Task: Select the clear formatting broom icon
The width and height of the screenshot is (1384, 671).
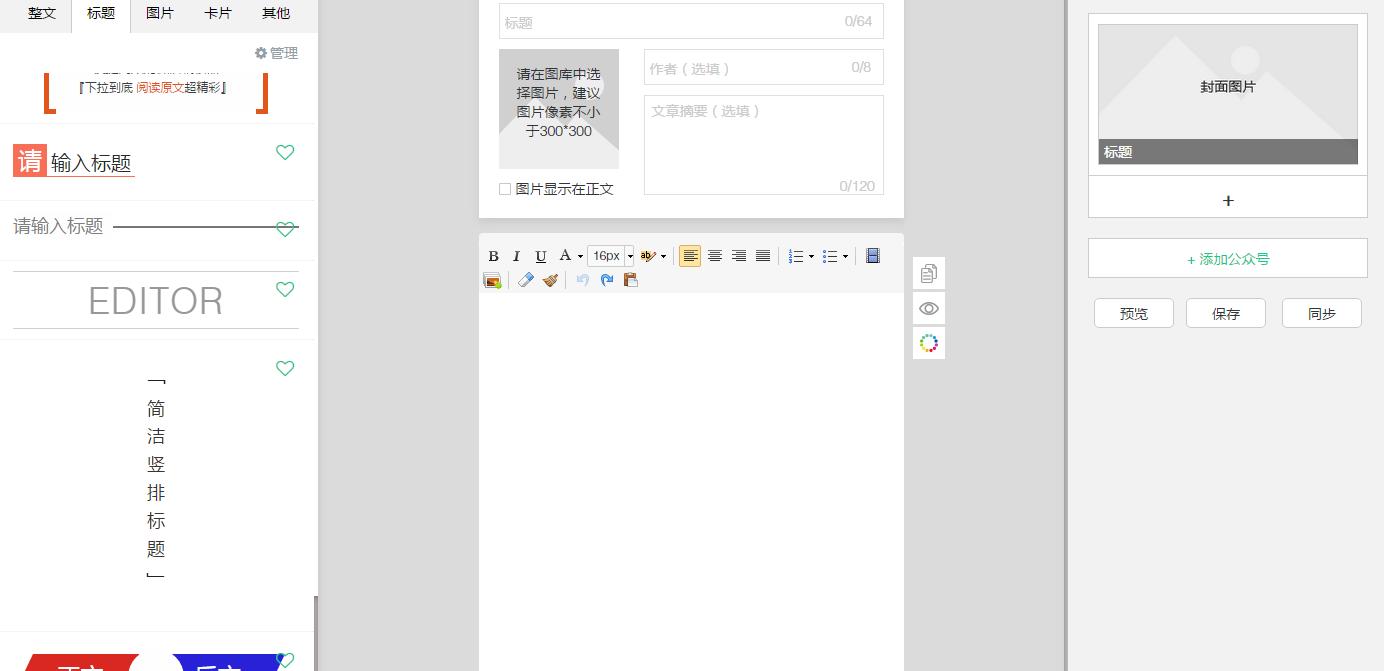Action: coord(550,281)
